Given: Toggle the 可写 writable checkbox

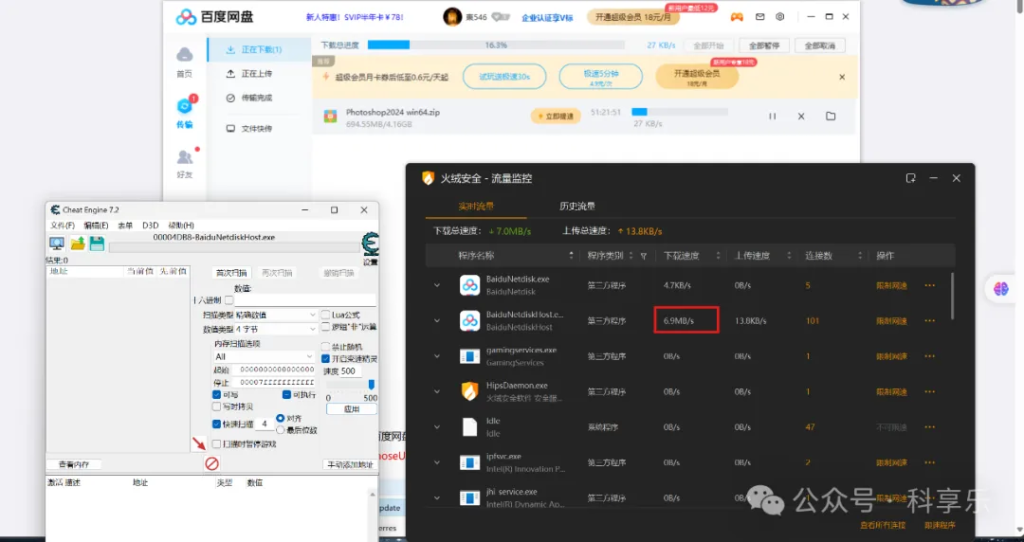Looking at the screenshot, I should pyautogui.click(x=216, y=394).
